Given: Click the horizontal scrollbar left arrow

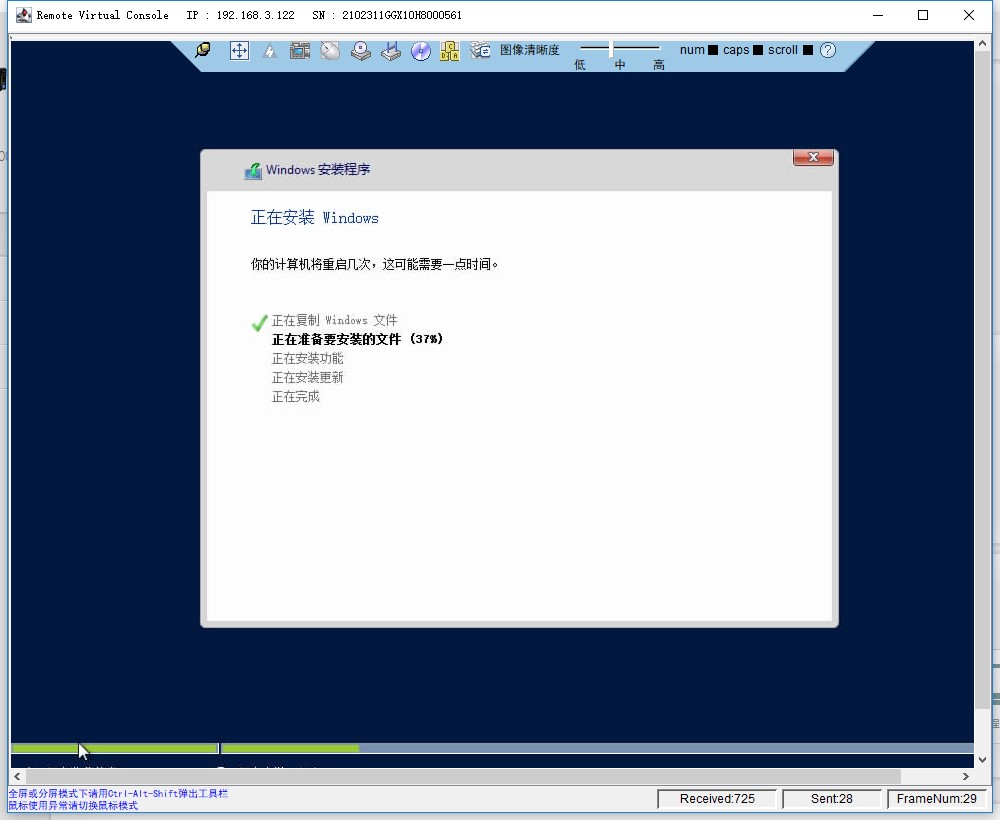Looking at the screenshot, I should click(x=17, y=776).
